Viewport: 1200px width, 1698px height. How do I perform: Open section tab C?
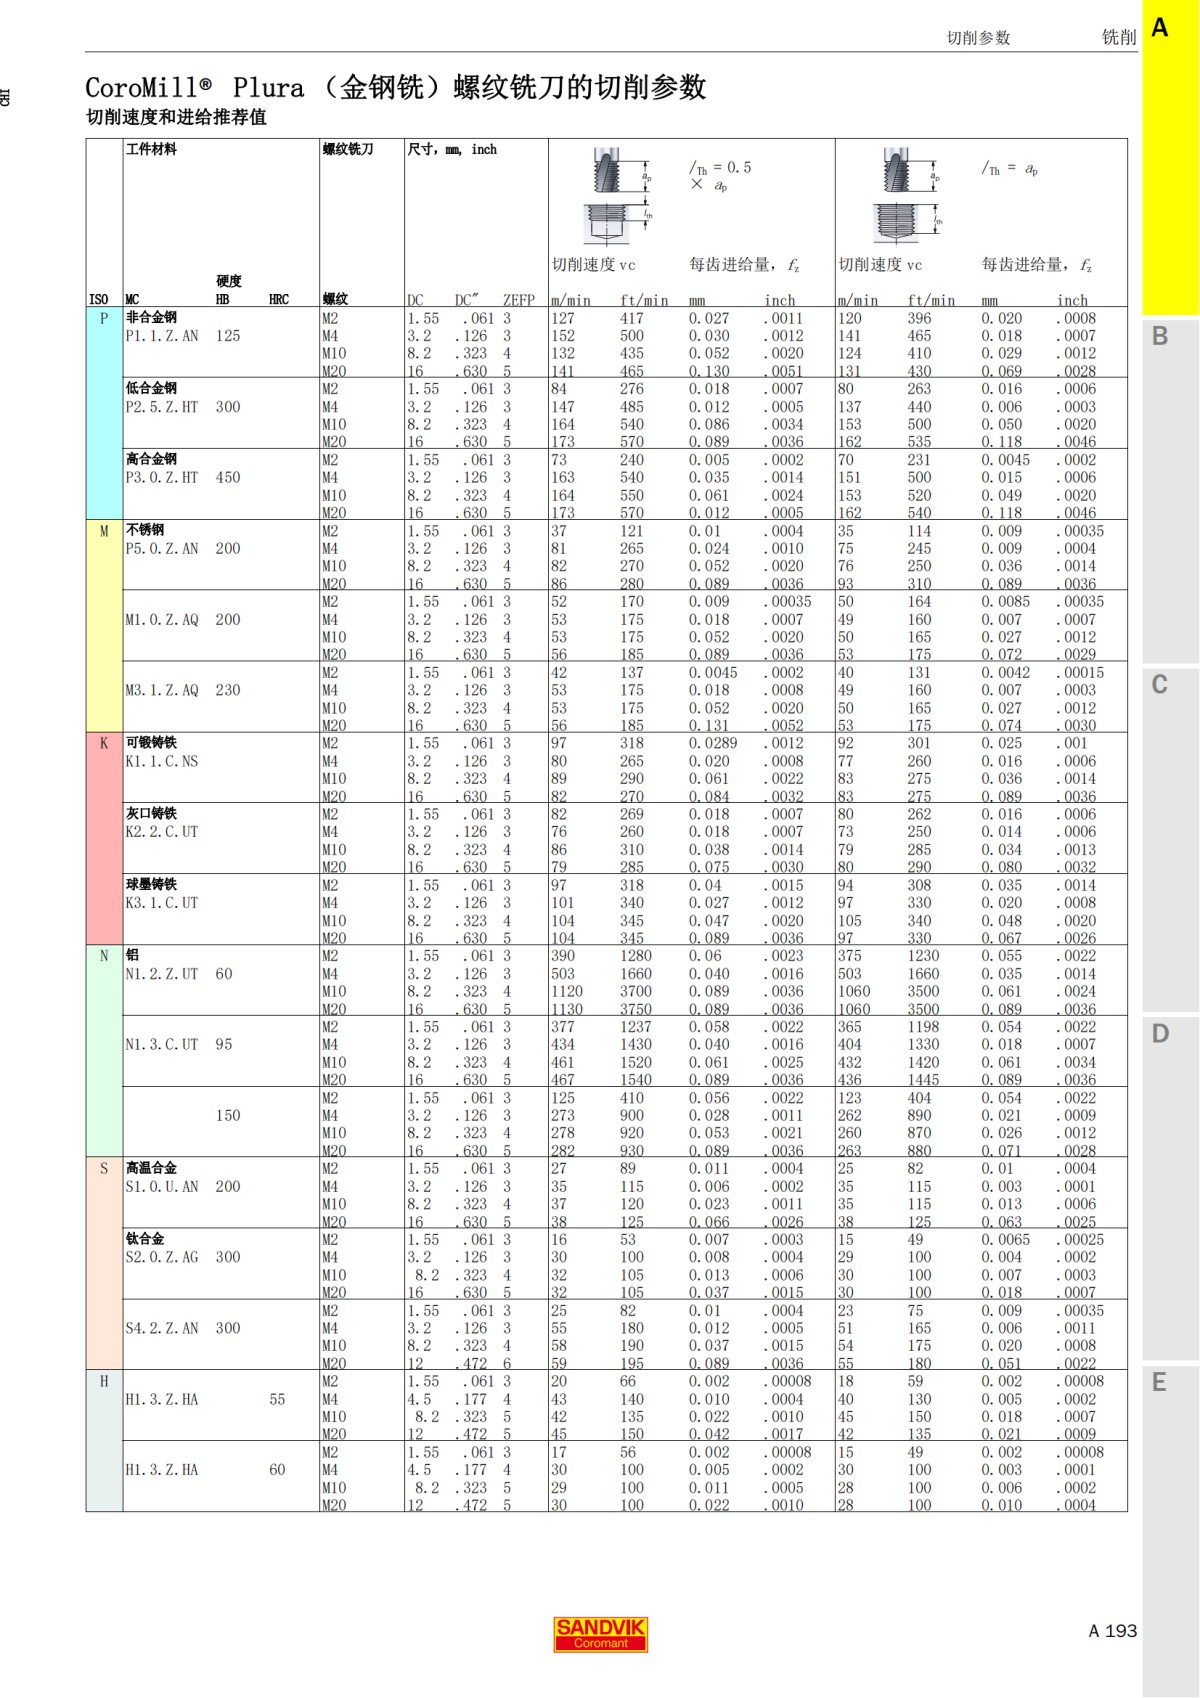(x=1170, y=838)
